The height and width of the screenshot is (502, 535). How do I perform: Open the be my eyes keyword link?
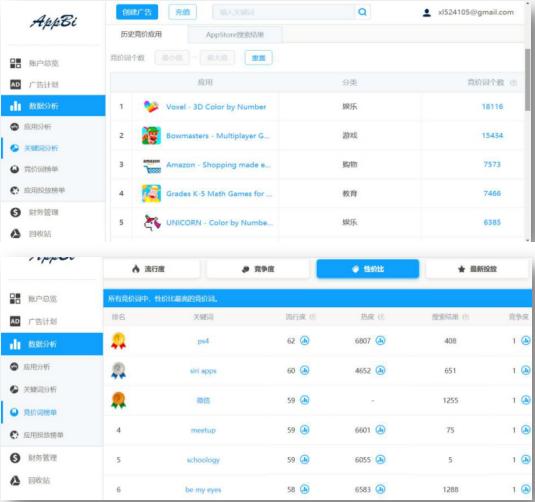coord(203,490)
